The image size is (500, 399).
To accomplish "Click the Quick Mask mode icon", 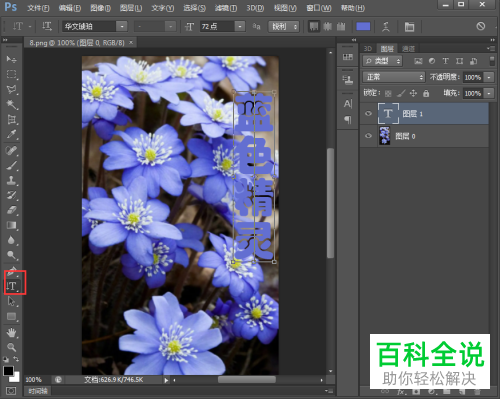I will point(11,390).
